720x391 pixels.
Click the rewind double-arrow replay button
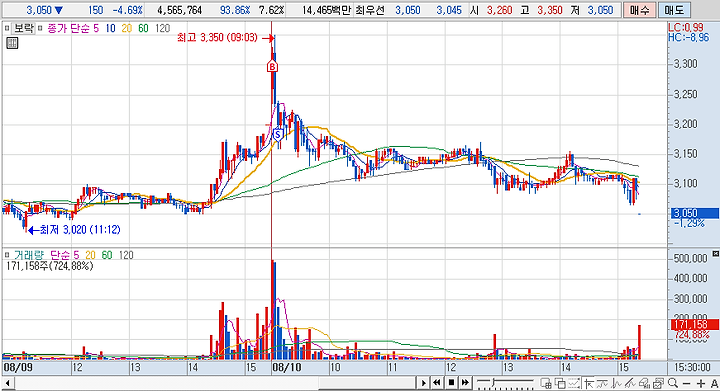coord(437,383)
